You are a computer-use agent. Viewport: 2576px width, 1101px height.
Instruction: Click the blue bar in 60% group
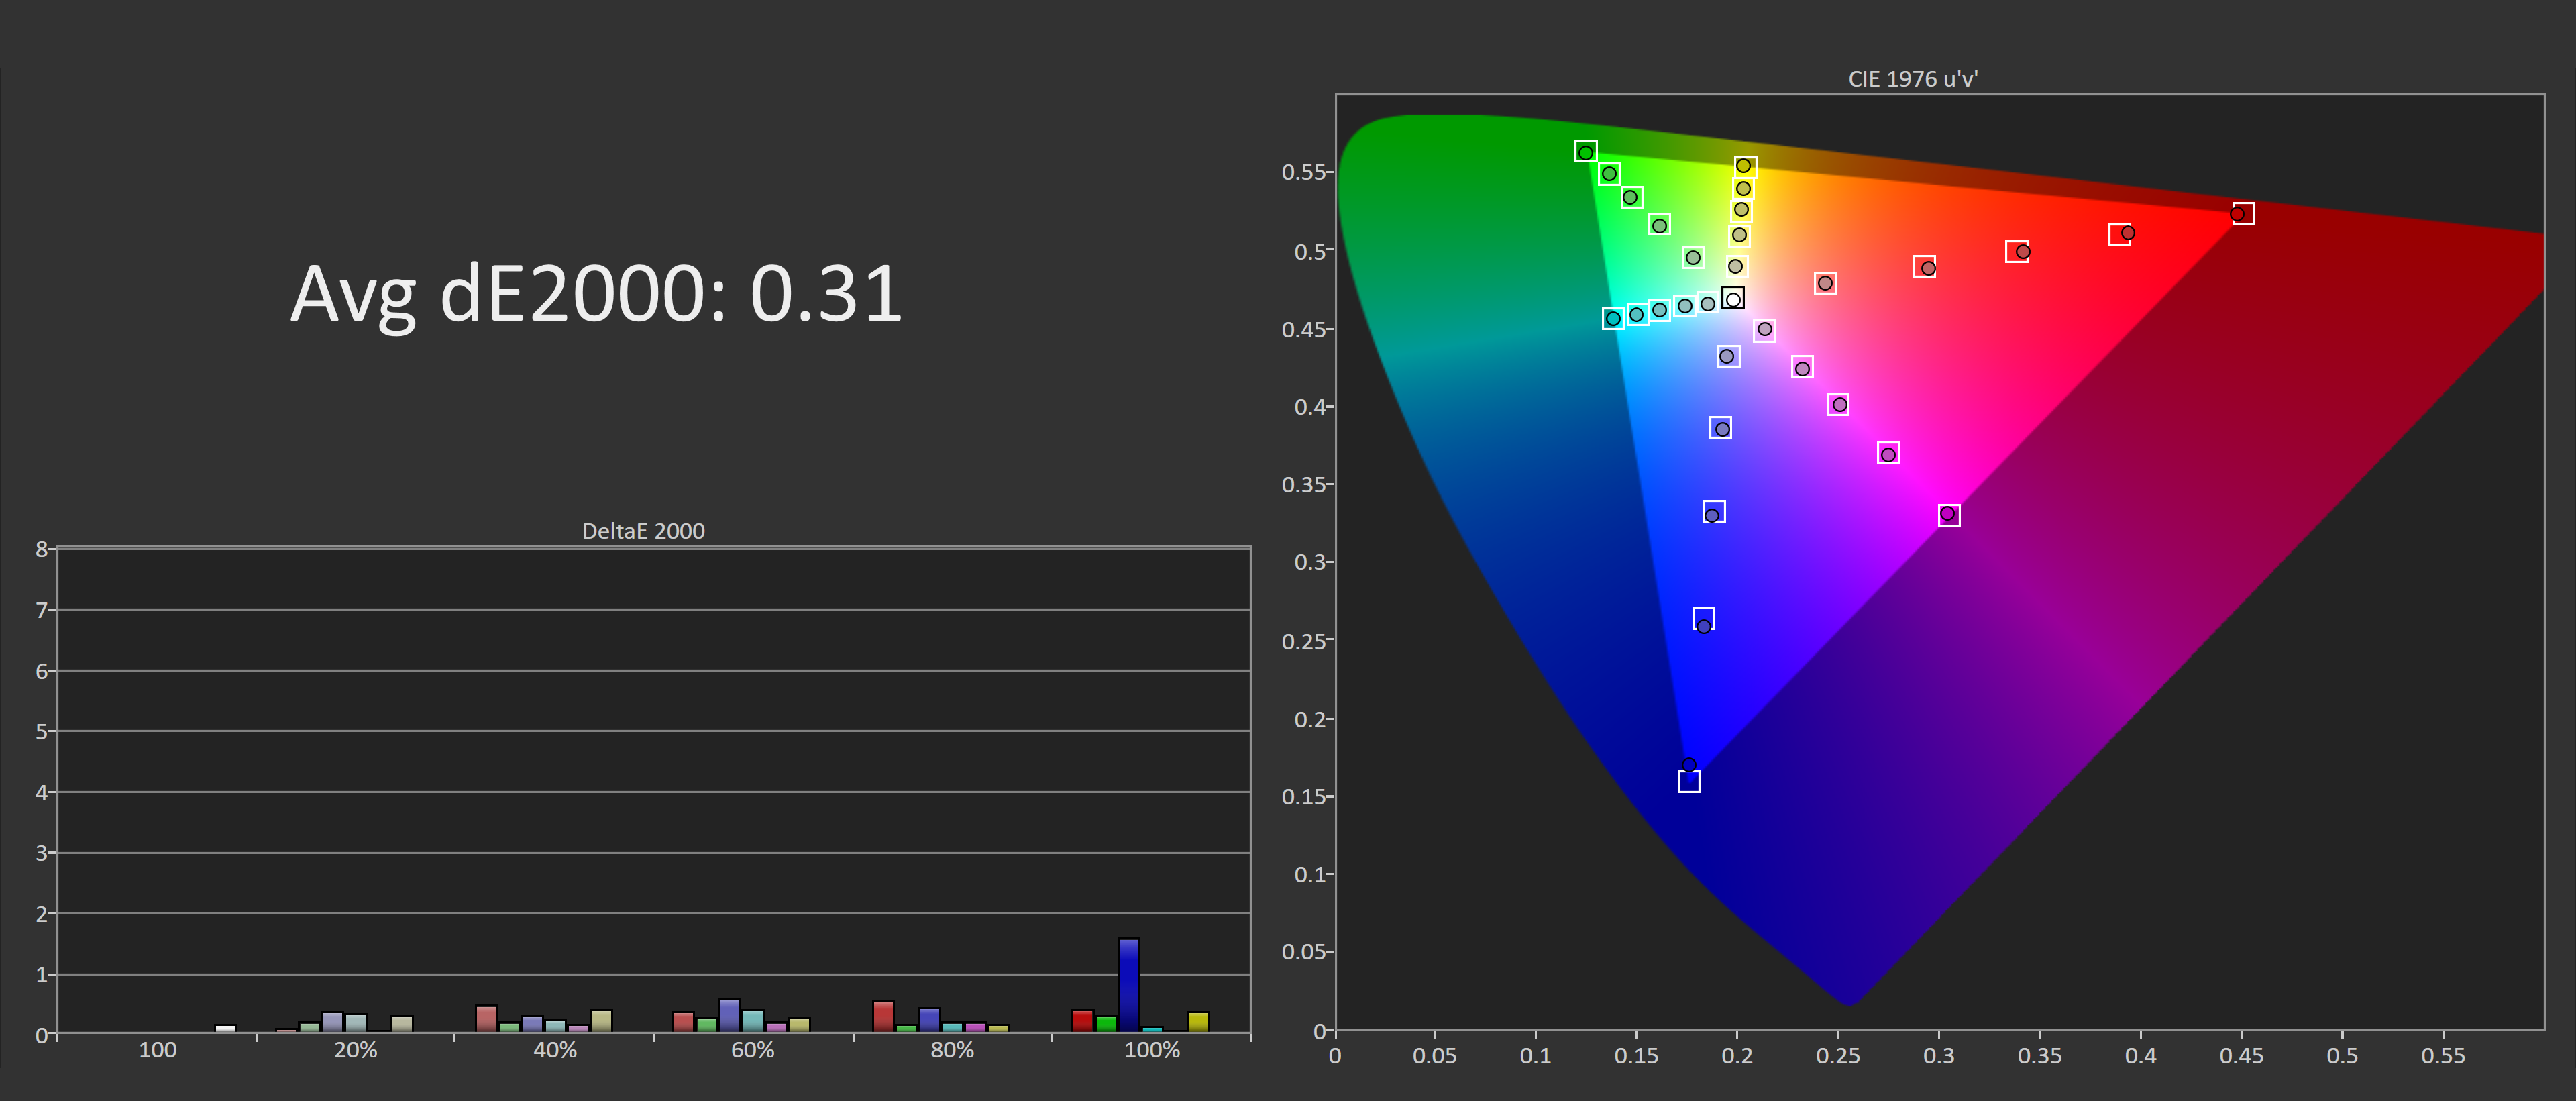point(729,1015)
